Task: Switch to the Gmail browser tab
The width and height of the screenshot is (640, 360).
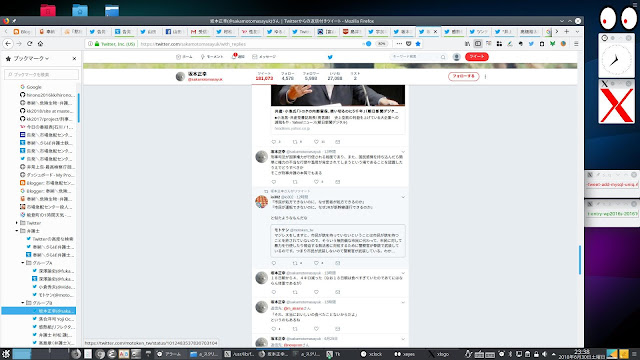Action: click(200, 31)
